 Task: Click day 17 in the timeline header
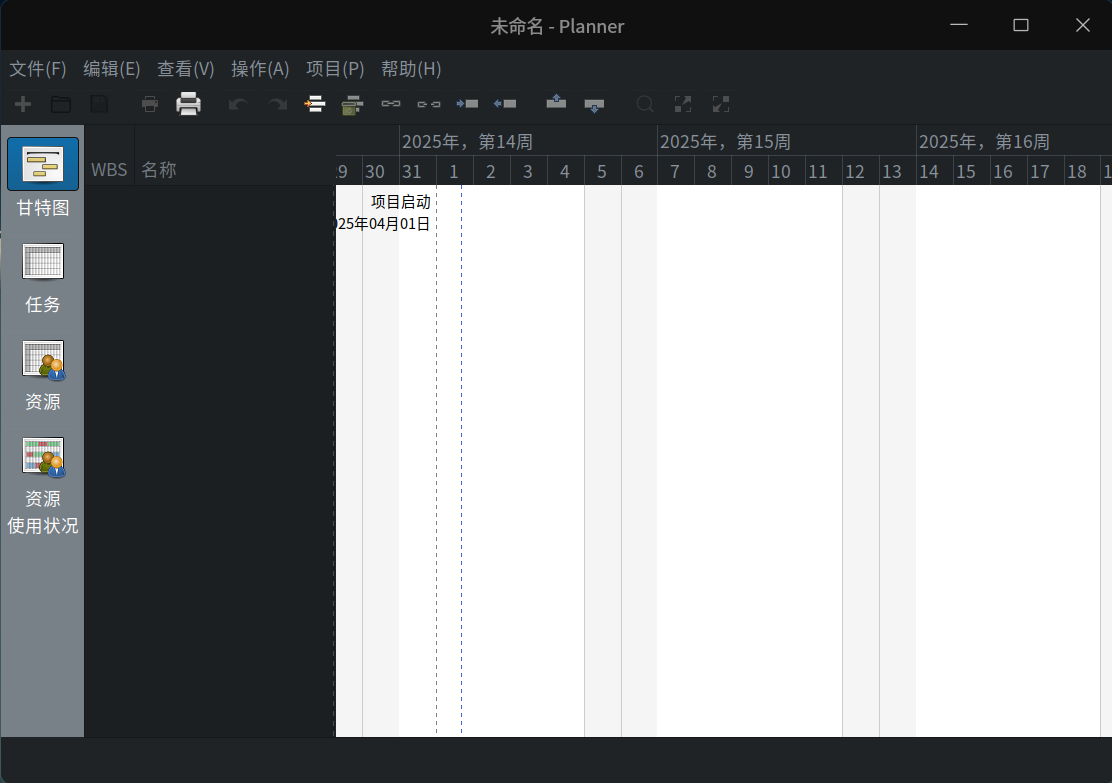tap(1045, 171)
